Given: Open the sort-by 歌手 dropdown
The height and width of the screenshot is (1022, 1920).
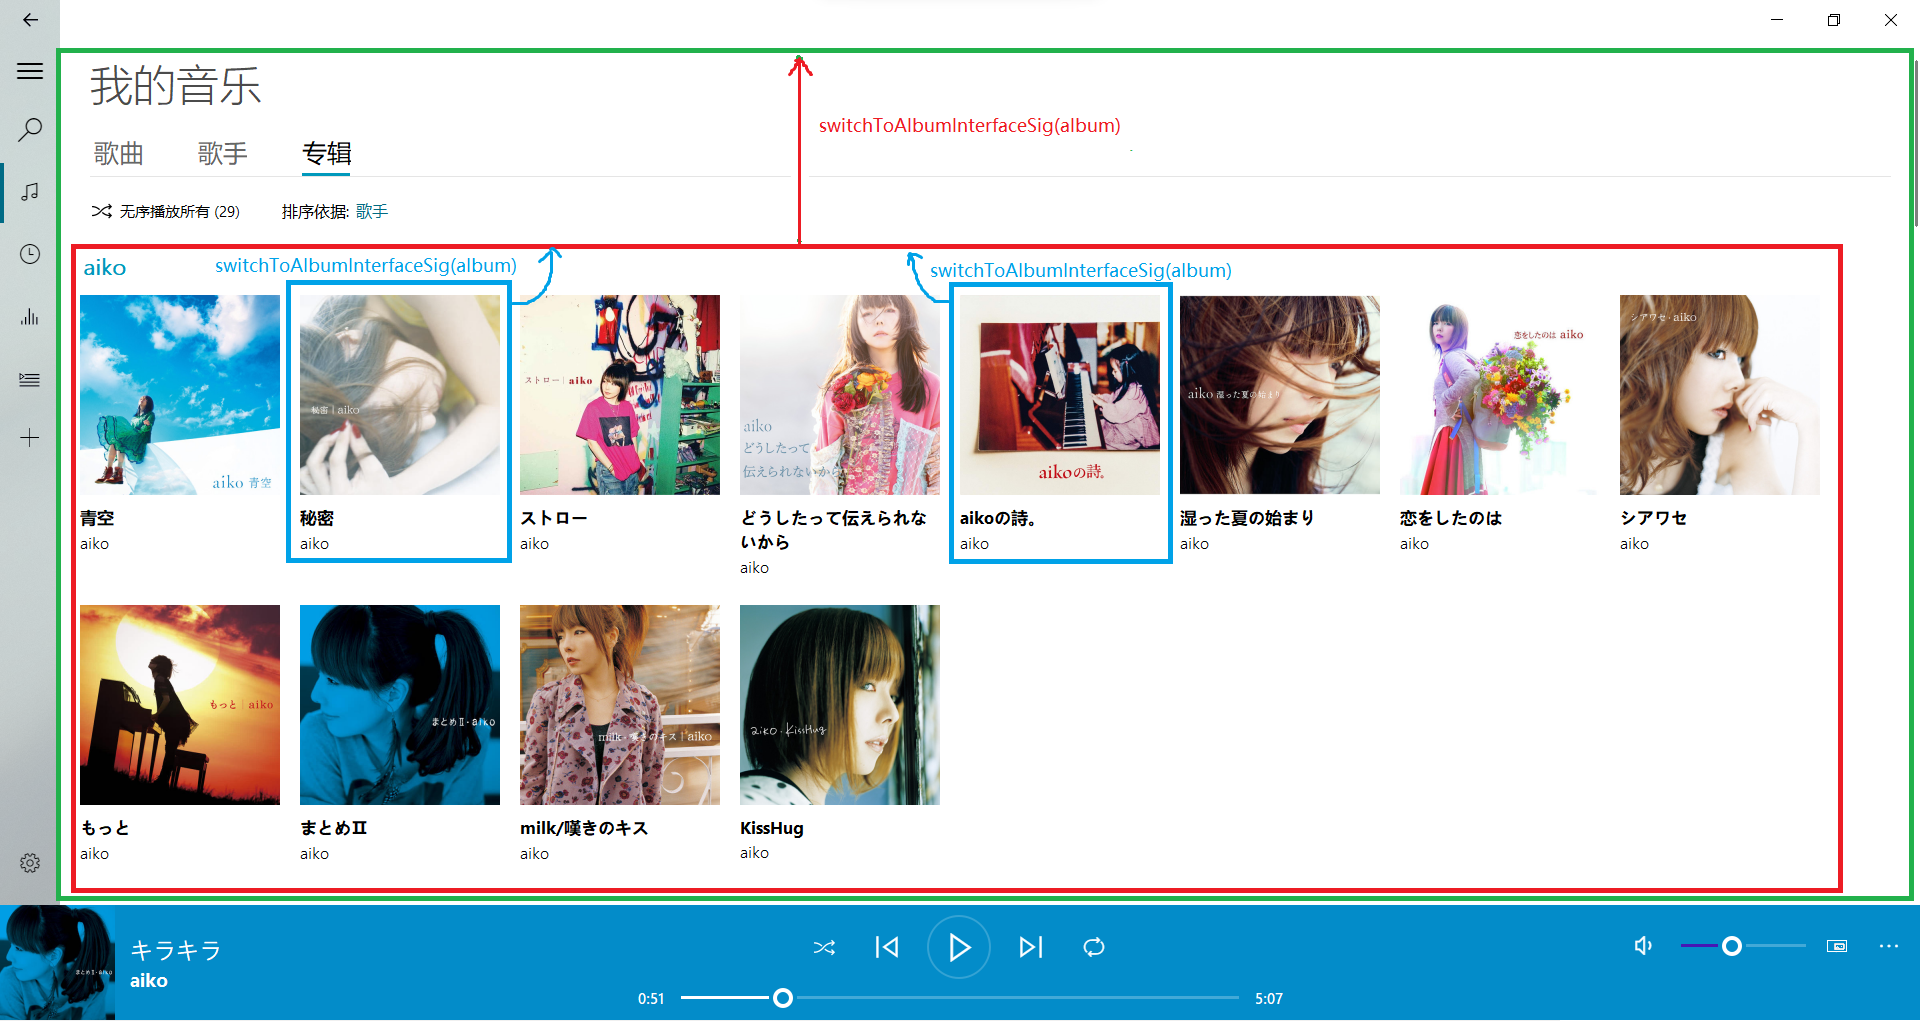Looking at the screenshot, I should (372, 211).
